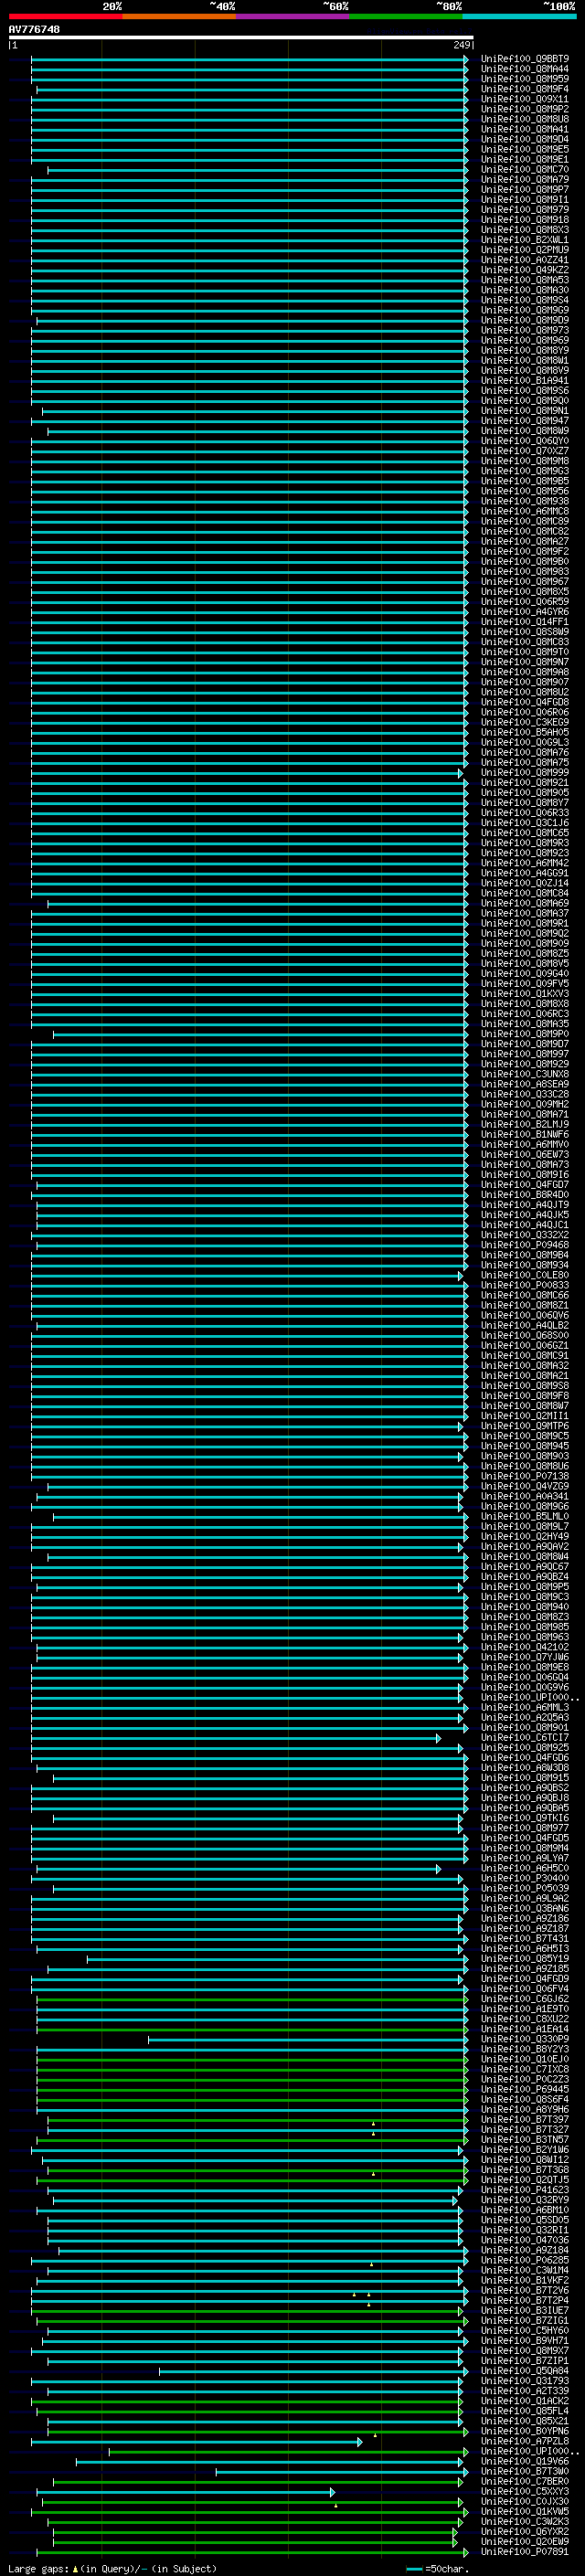Open hit UniRef100_B2XWL1
The image size is (585, 2576).
[x=525, y=240]
